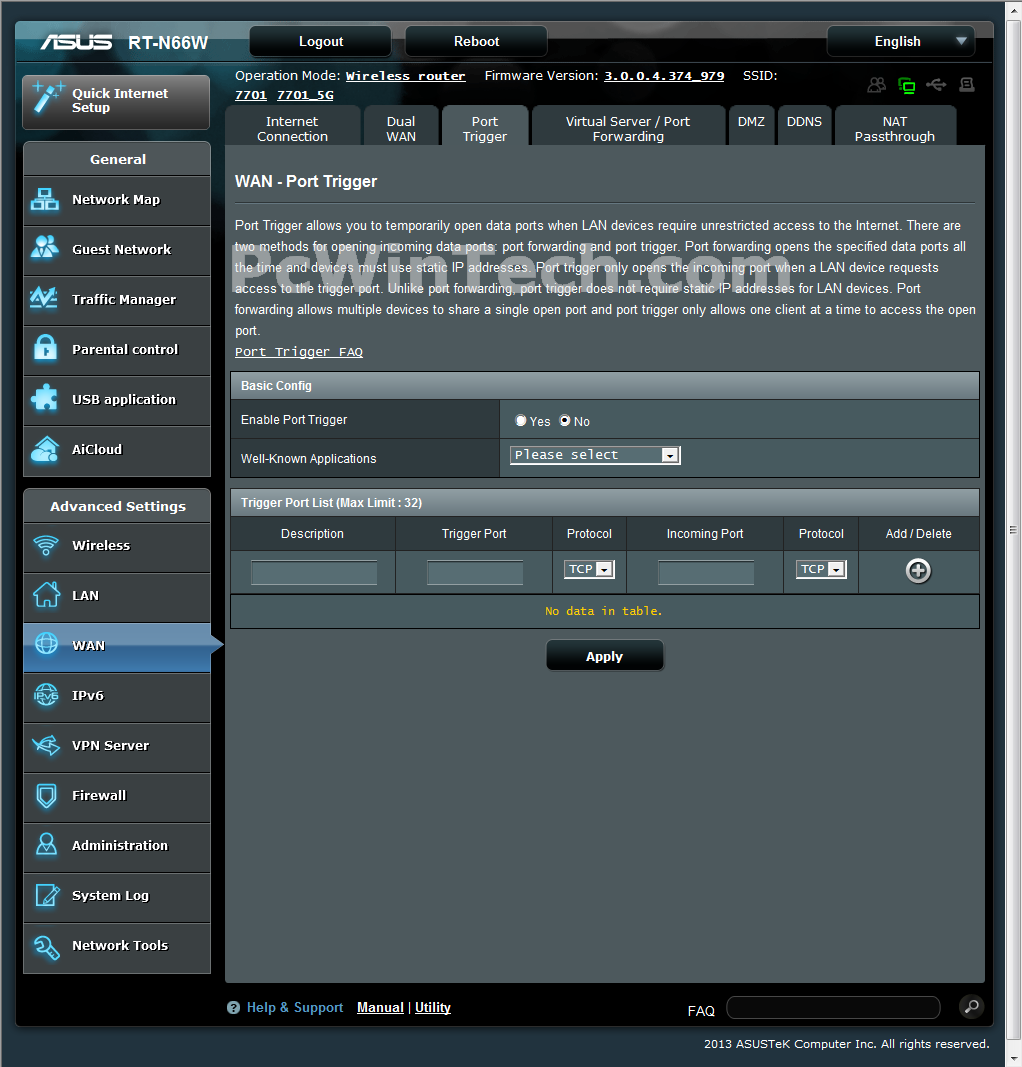Open the DDNS tab
Screen dimensions: 1022x1067
(x=804, y=125)
